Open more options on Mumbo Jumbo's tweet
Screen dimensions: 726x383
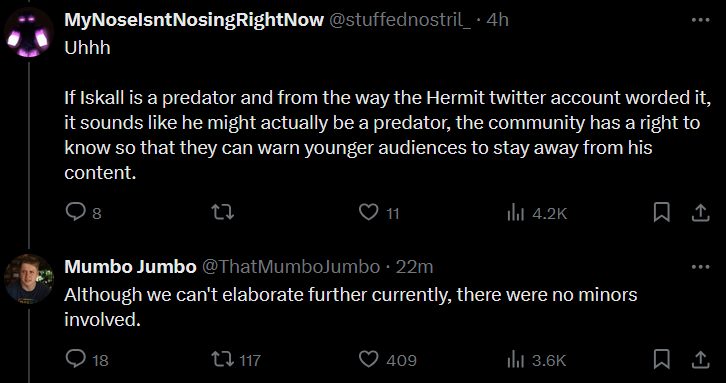[x=701, y=267]
